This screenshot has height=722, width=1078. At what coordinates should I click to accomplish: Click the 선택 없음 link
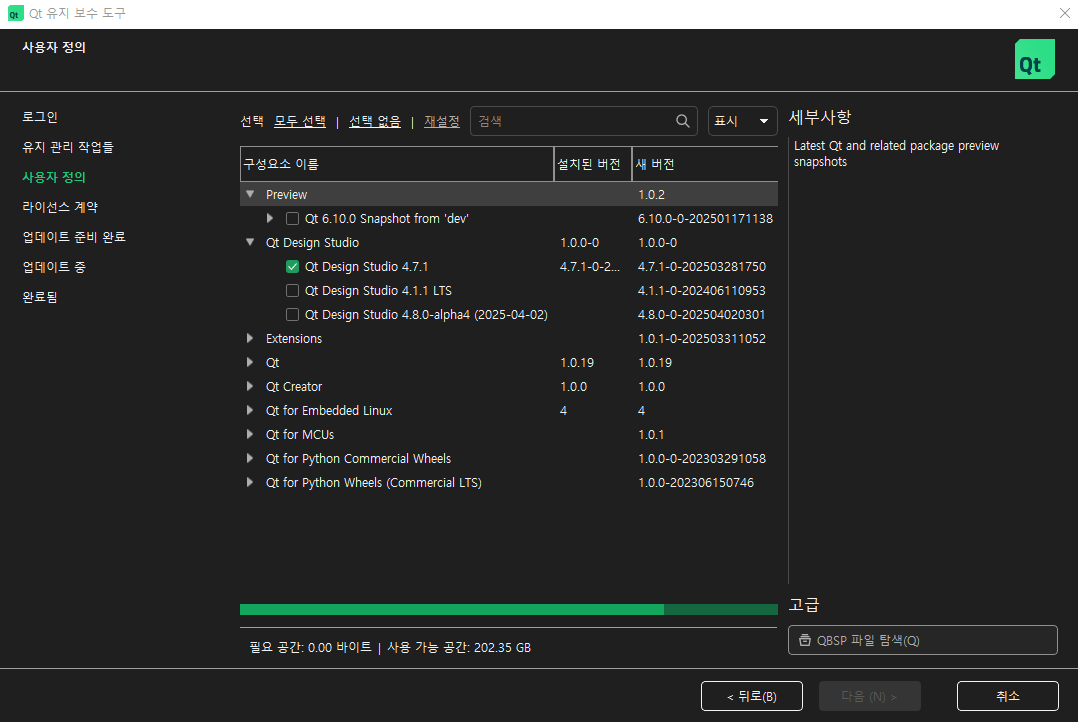pos(375,122)
